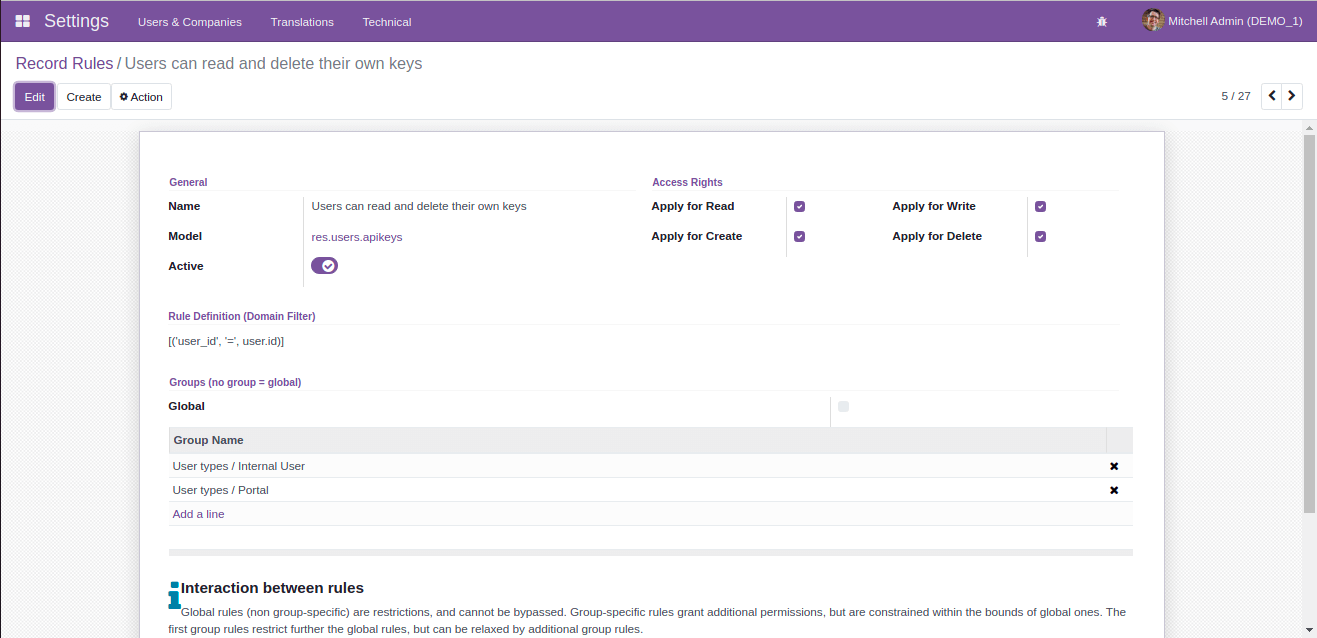Click the General section title
Image resolution: width=1317 pixels, height=638 pixels.
pos(188,182)
